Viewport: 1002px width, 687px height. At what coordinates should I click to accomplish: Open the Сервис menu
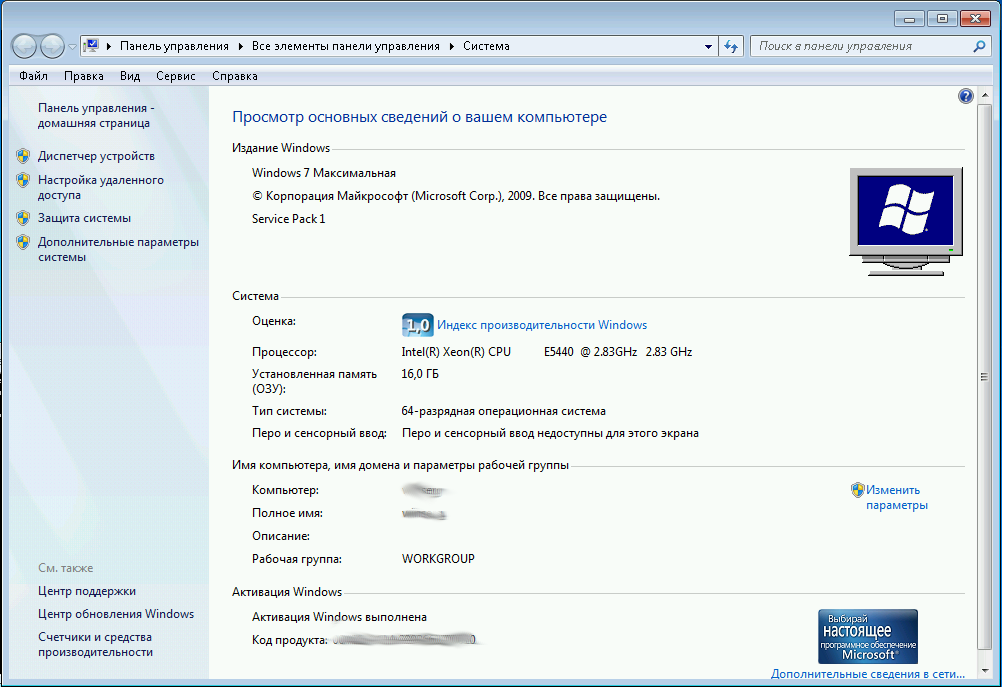(176, 76)
